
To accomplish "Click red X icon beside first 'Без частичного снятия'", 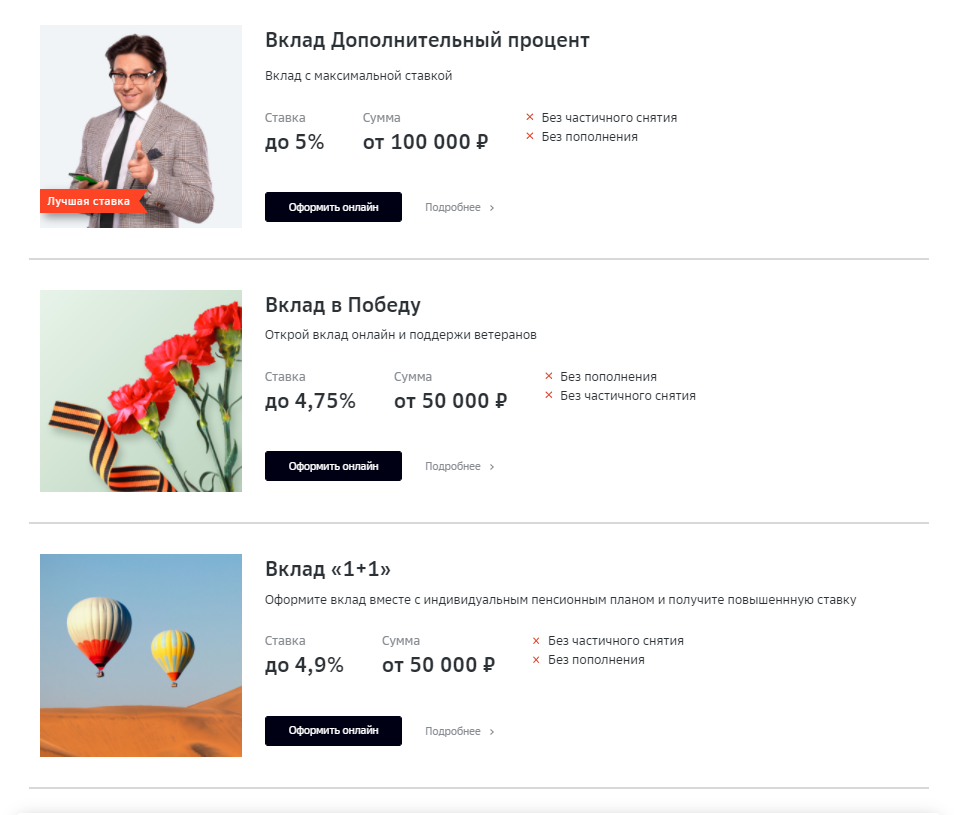I will click(x=530, y=118).
